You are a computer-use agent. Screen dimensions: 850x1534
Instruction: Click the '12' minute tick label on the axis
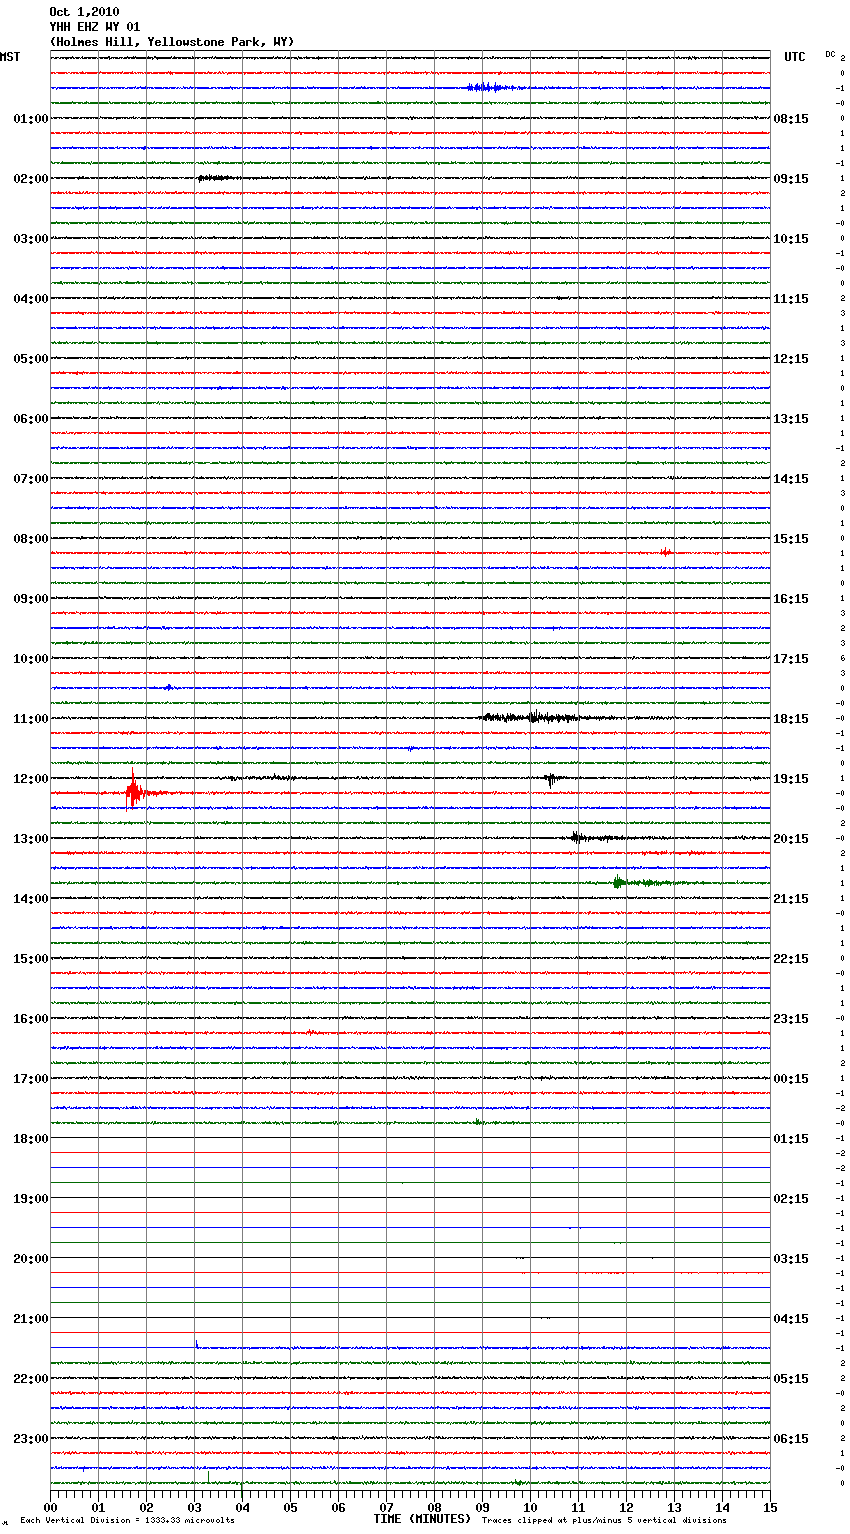click(x=626, y=1507)
